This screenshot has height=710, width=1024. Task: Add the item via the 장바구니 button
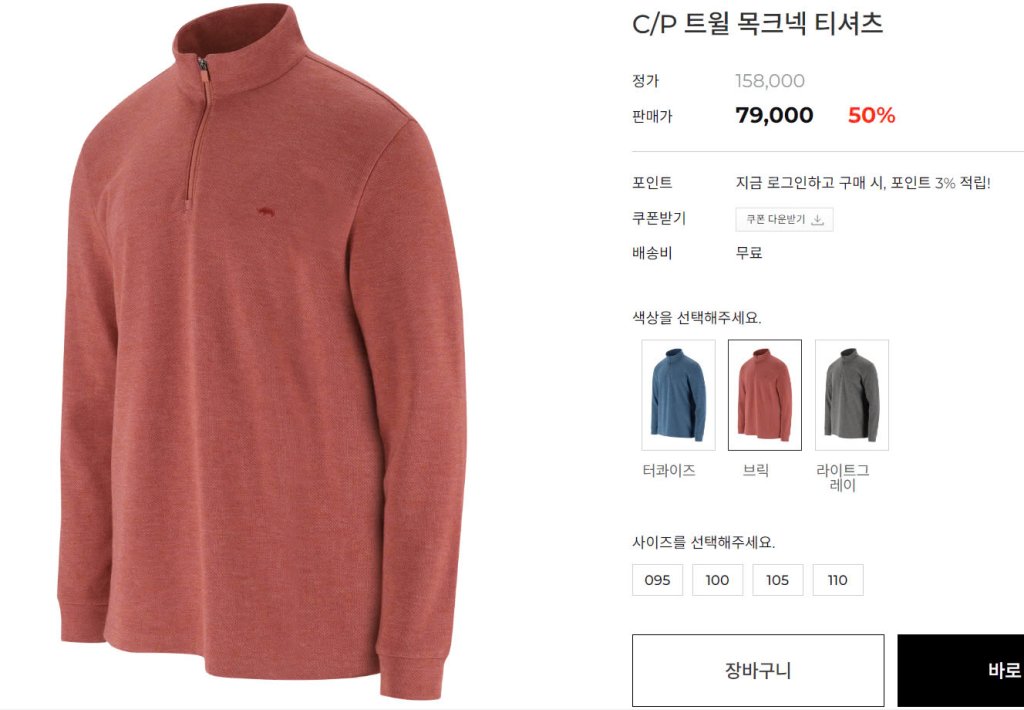point(758,670)
